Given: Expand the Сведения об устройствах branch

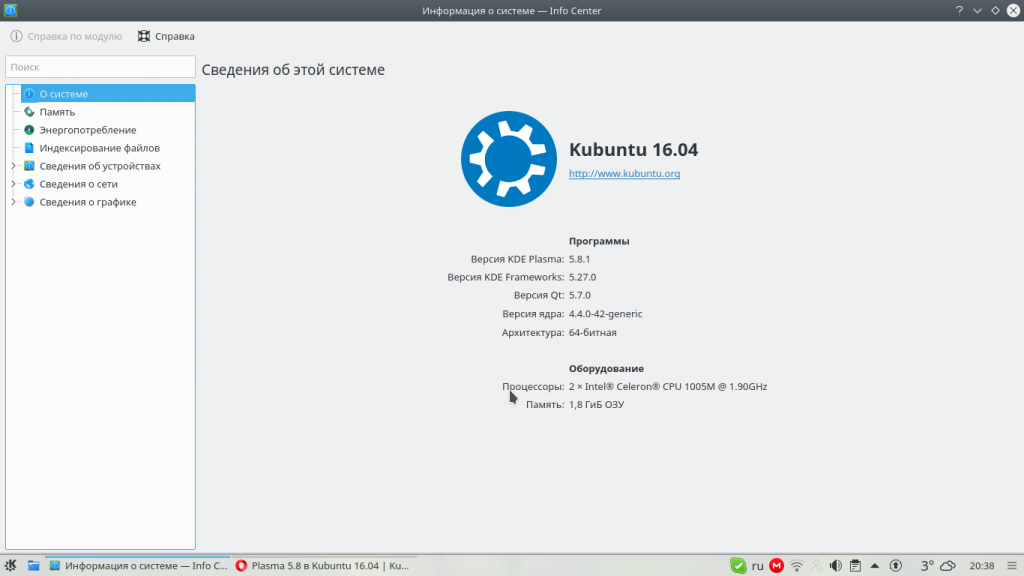Looking at the screenshot, I should point(13,166).
